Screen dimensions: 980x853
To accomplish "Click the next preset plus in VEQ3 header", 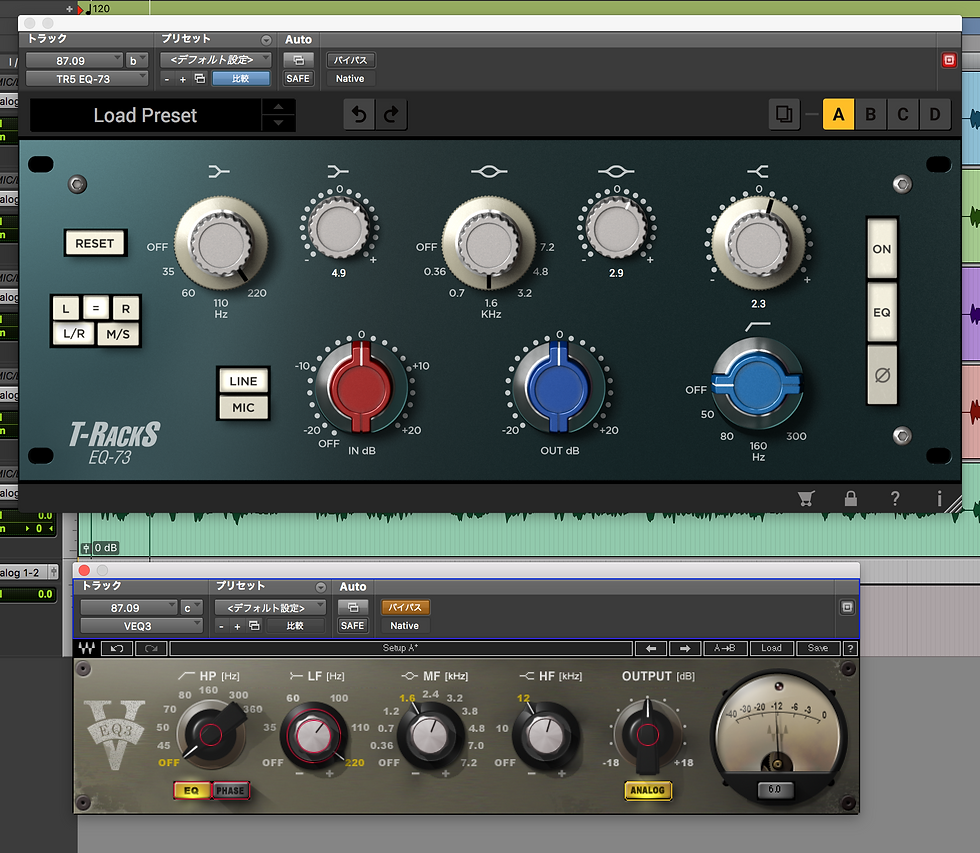I will click(237, 626).
